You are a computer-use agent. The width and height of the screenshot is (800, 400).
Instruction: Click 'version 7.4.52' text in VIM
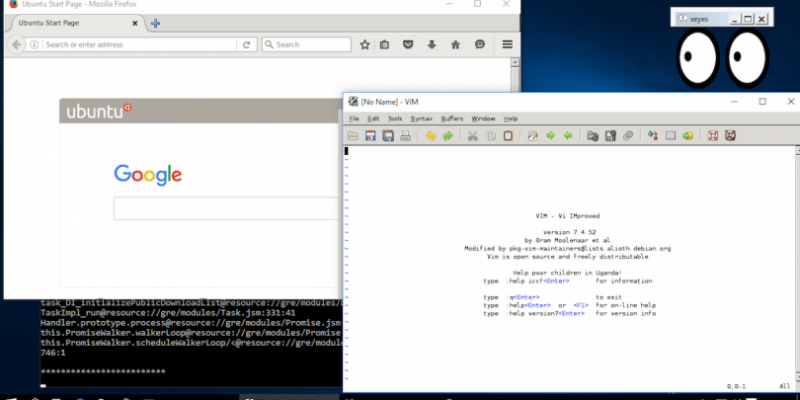569,232
